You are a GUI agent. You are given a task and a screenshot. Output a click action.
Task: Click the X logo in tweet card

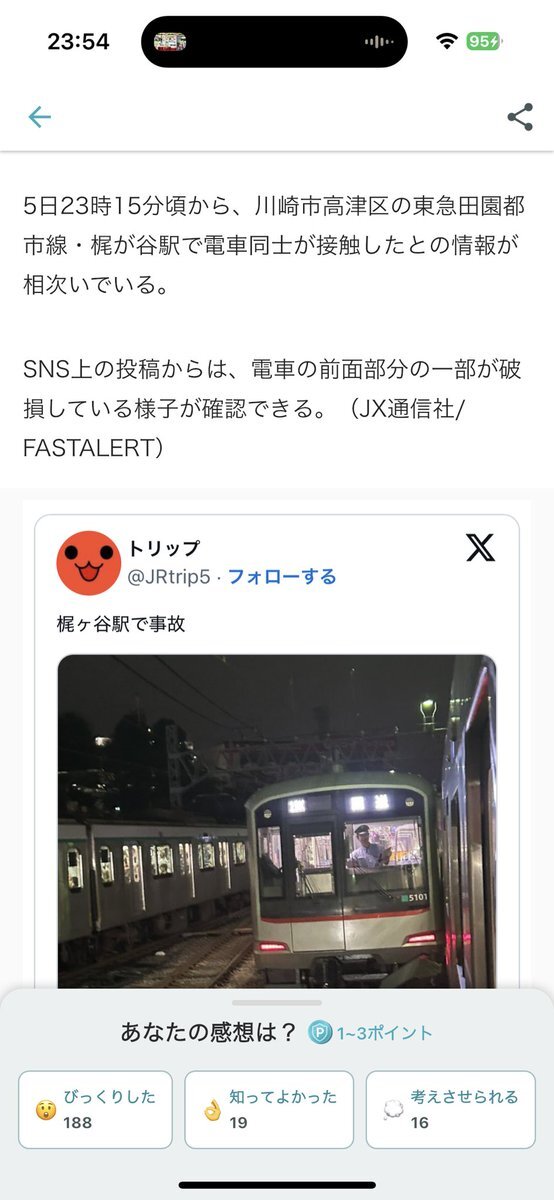[480, 547]
